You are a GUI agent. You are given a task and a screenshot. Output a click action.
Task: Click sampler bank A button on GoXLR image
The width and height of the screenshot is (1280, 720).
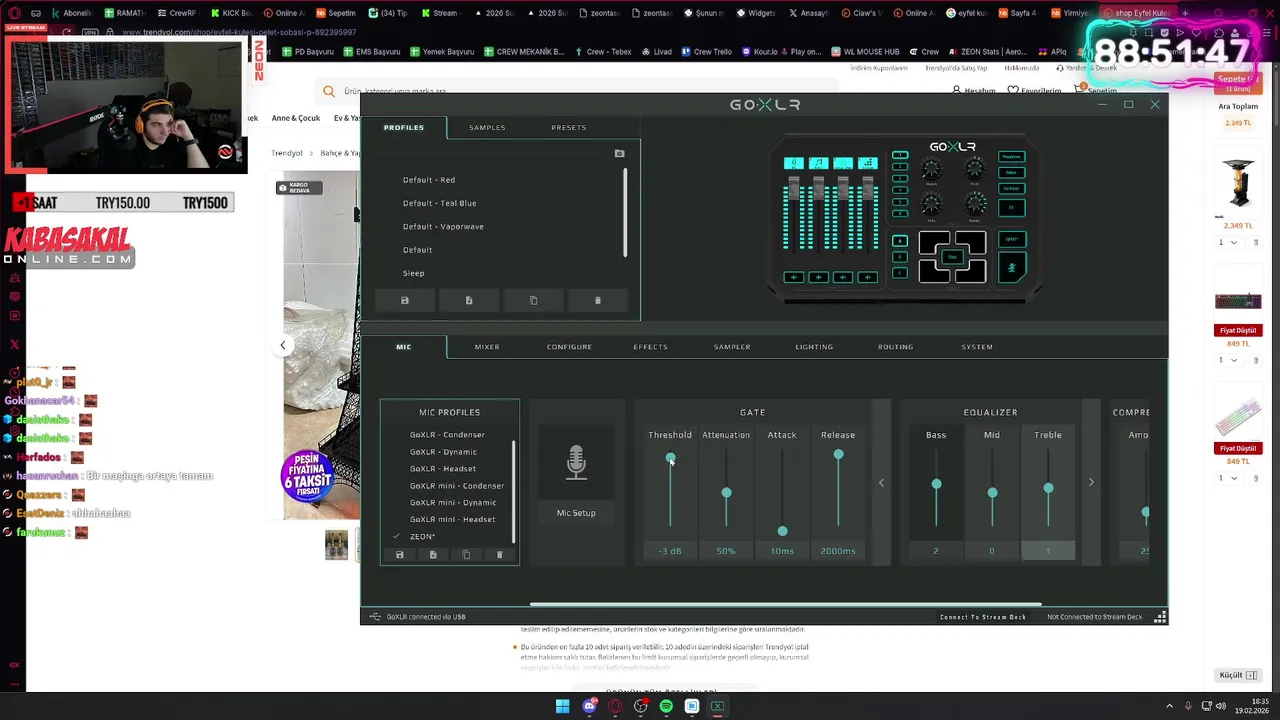coord(900,241)
